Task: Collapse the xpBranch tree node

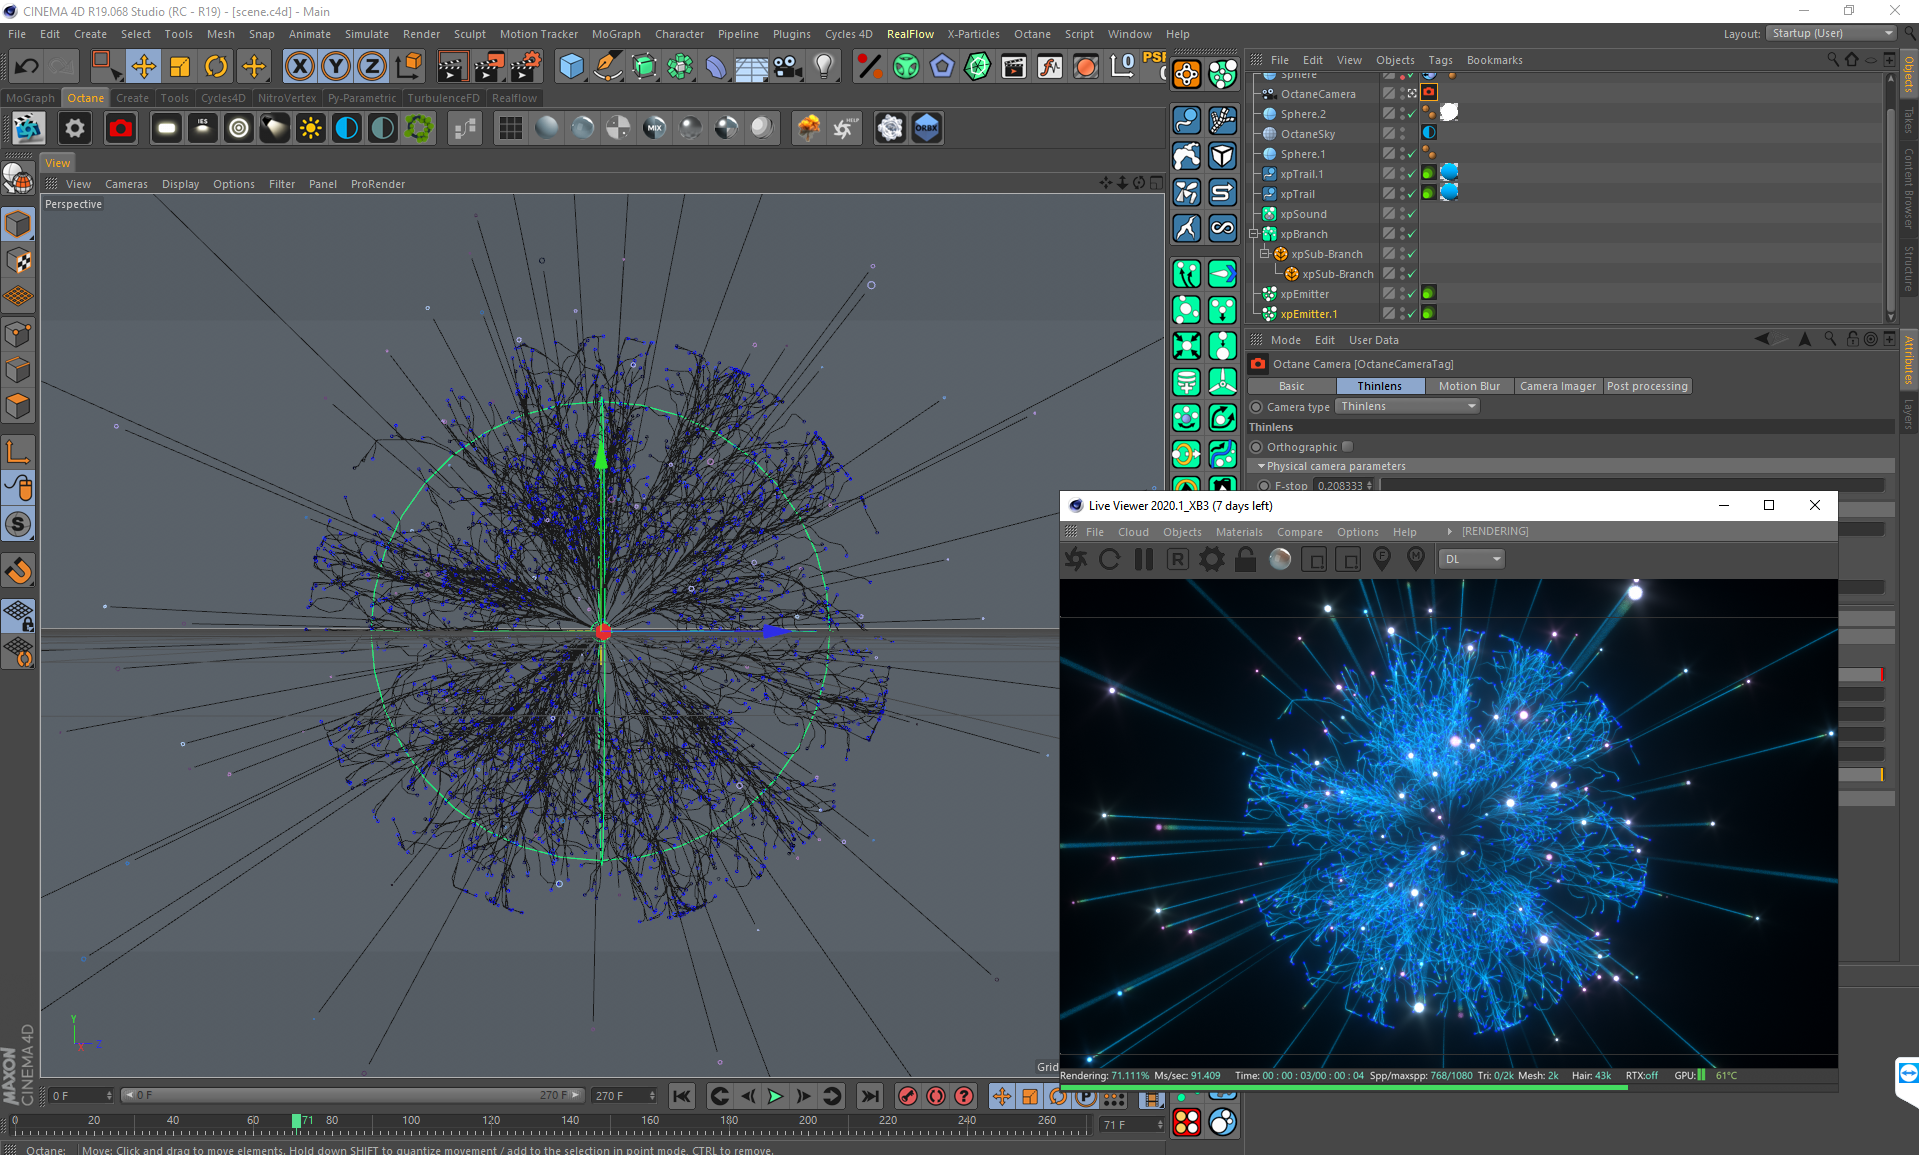Action: [1254, 234]
